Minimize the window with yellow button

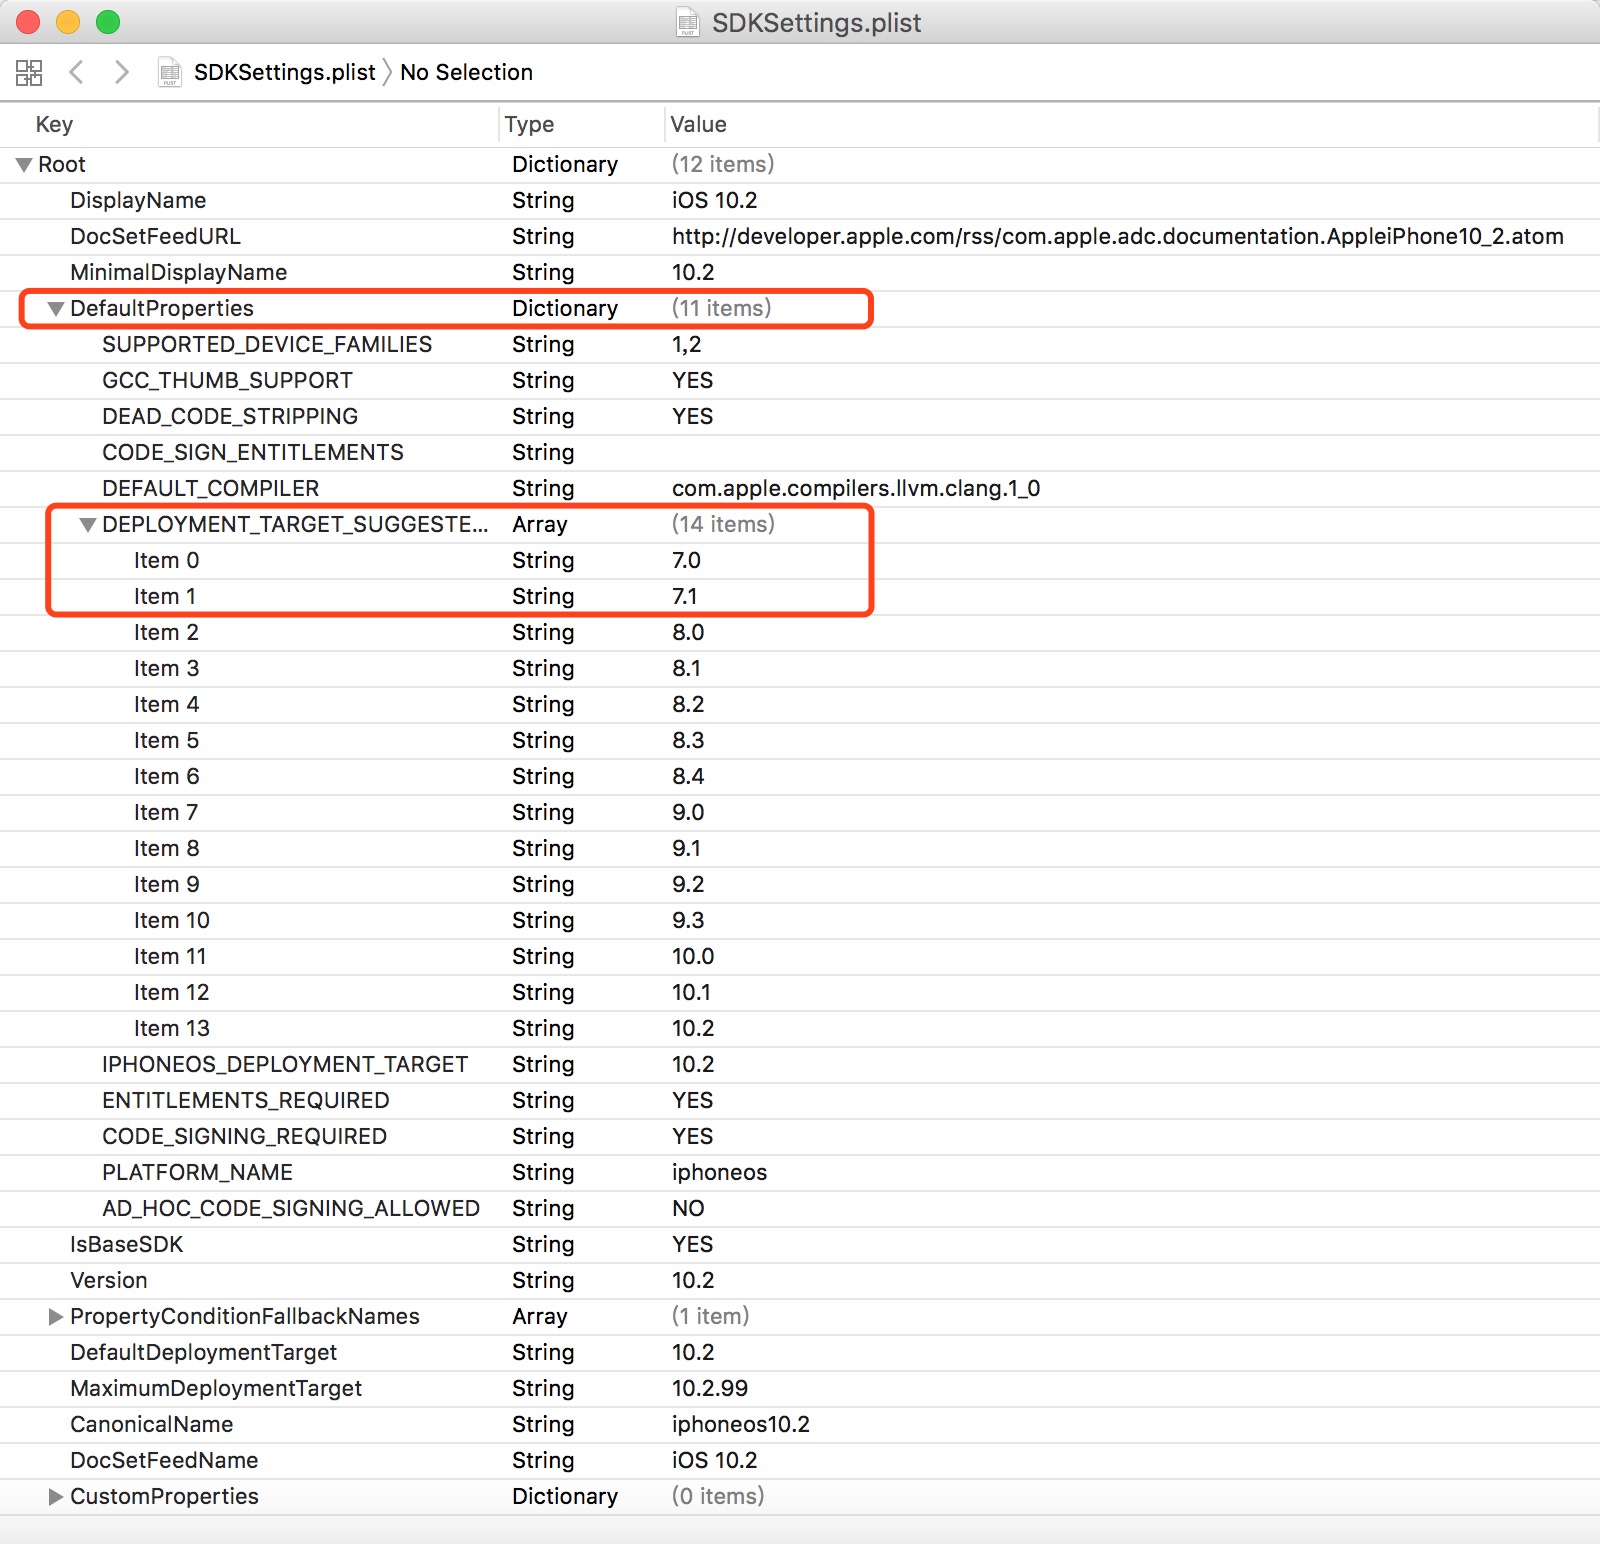[x=68, y=22]
